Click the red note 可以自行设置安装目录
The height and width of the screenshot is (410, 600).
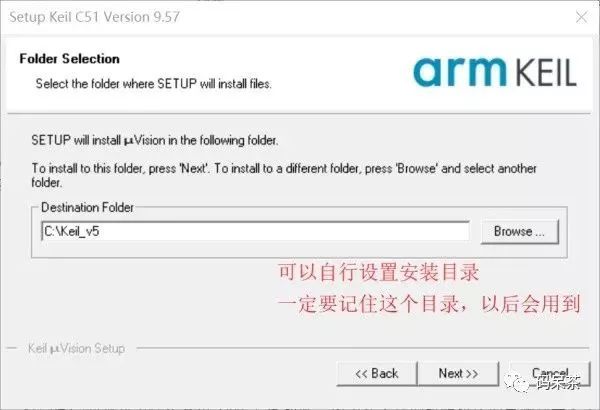pos(378,273)
